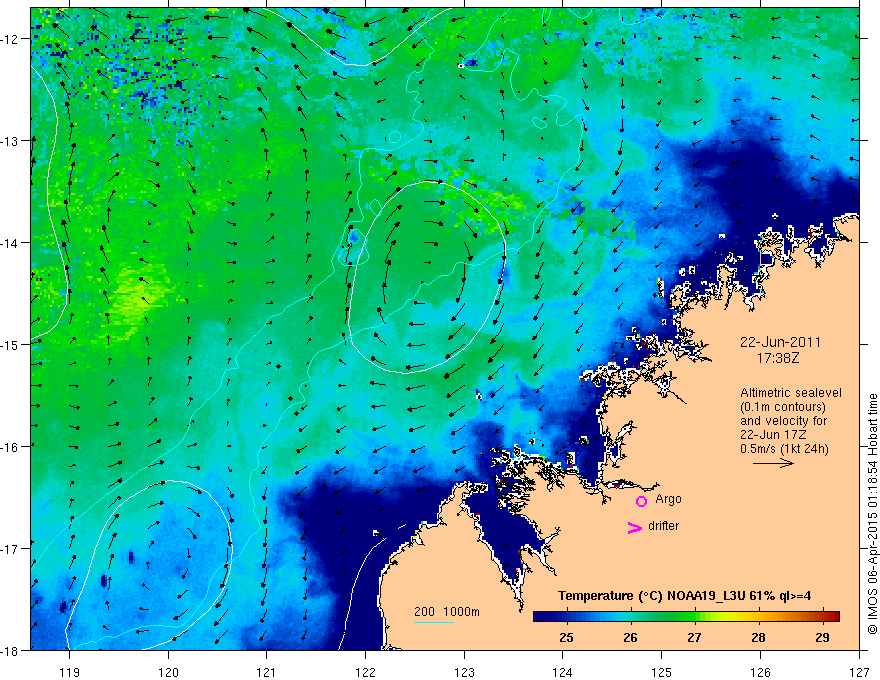Click the magenta drifter arrow legend icon

[x=635, y=527]
